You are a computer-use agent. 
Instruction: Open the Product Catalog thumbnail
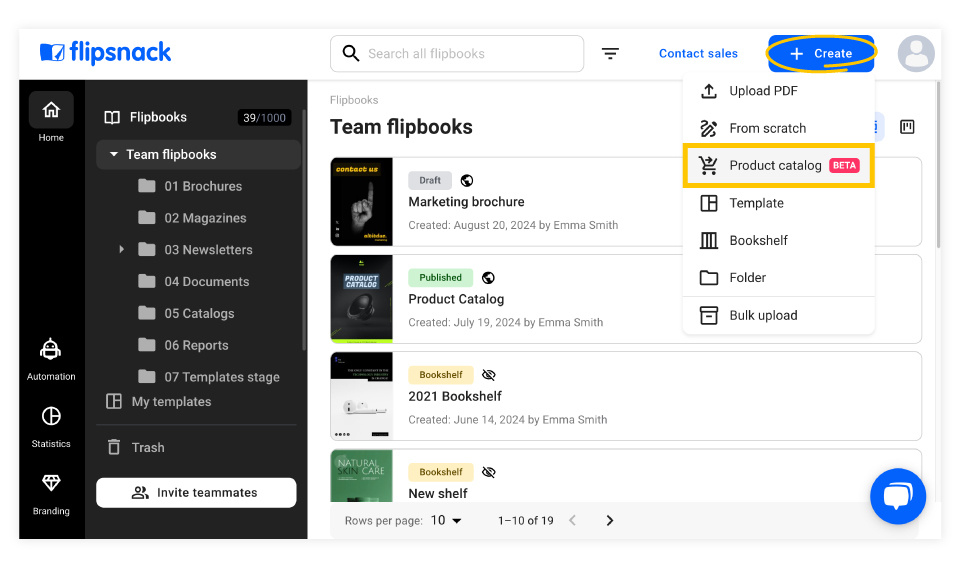[362, 299]
